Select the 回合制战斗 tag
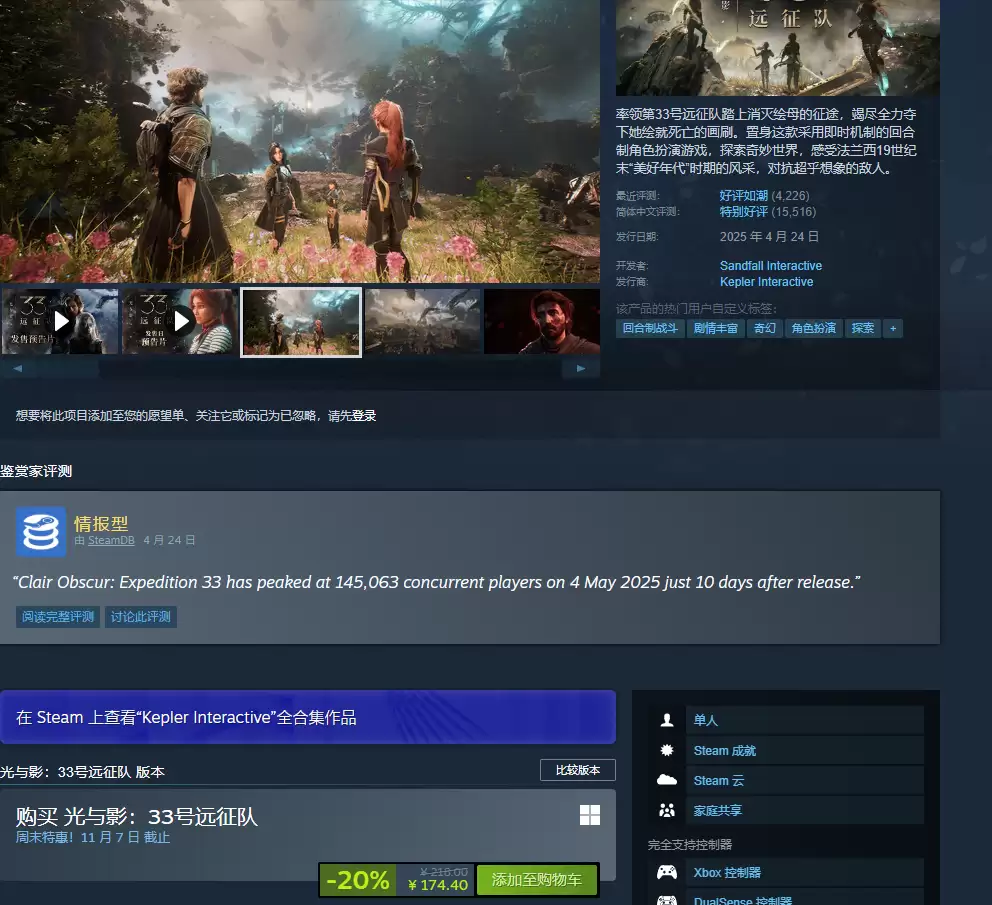Image resolution: width=992 pixels, height=905 pixels. pyautogui.click(x=650, y=328)
